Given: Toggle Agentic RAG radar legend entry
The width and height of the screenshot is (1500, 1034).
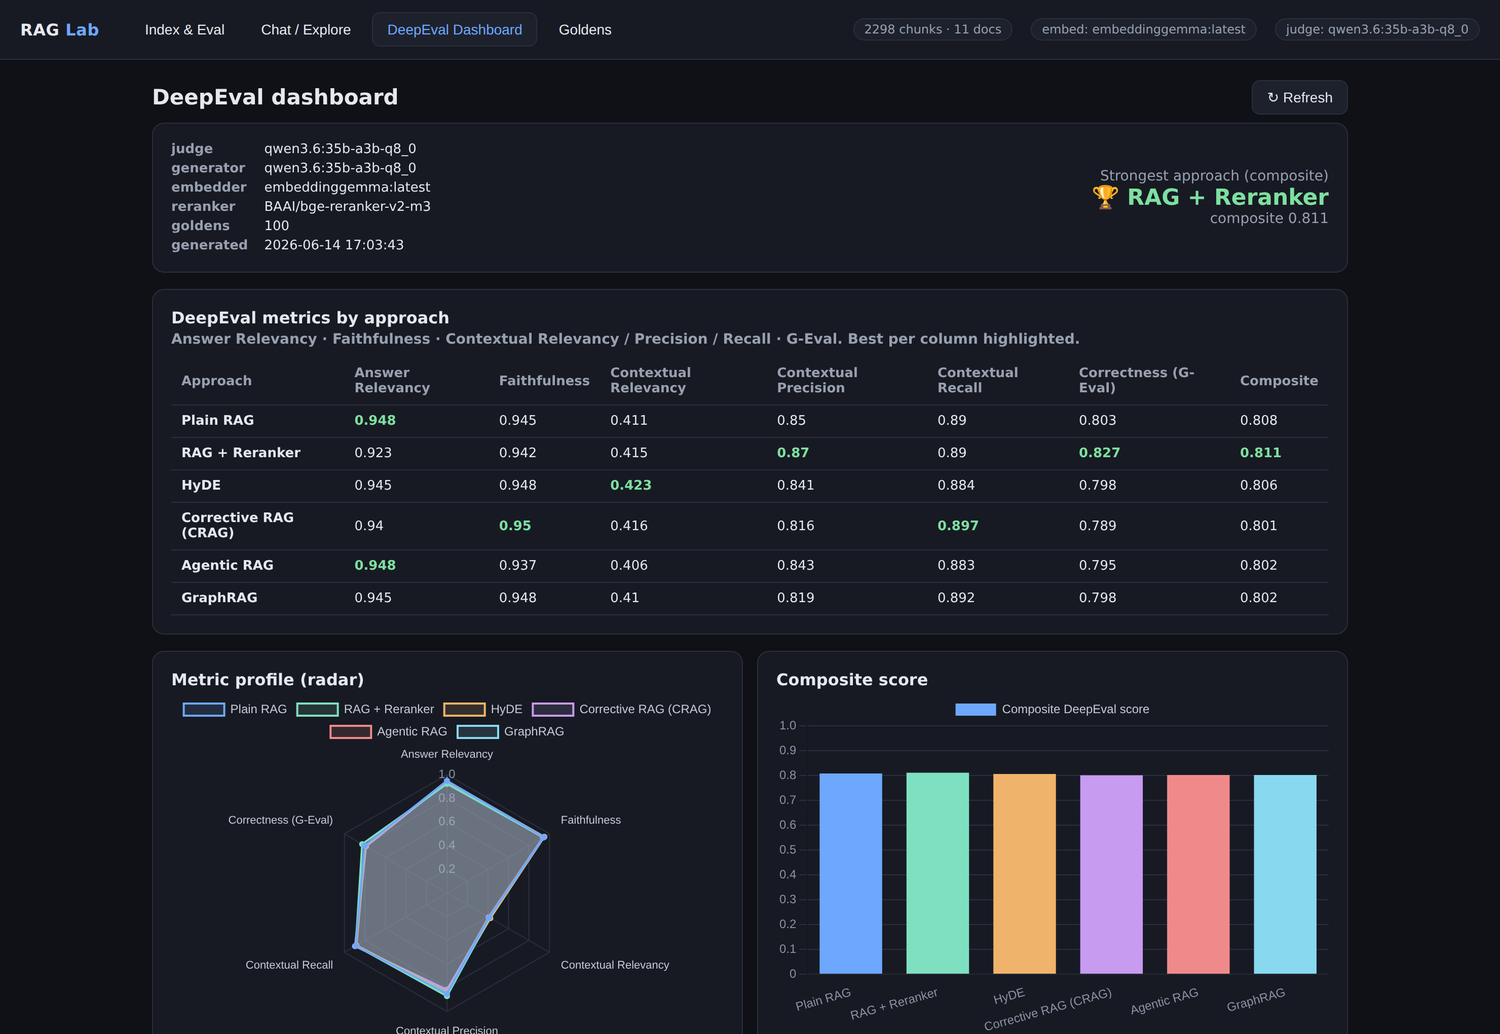Looking at the screenshot, I should [388, 731].
